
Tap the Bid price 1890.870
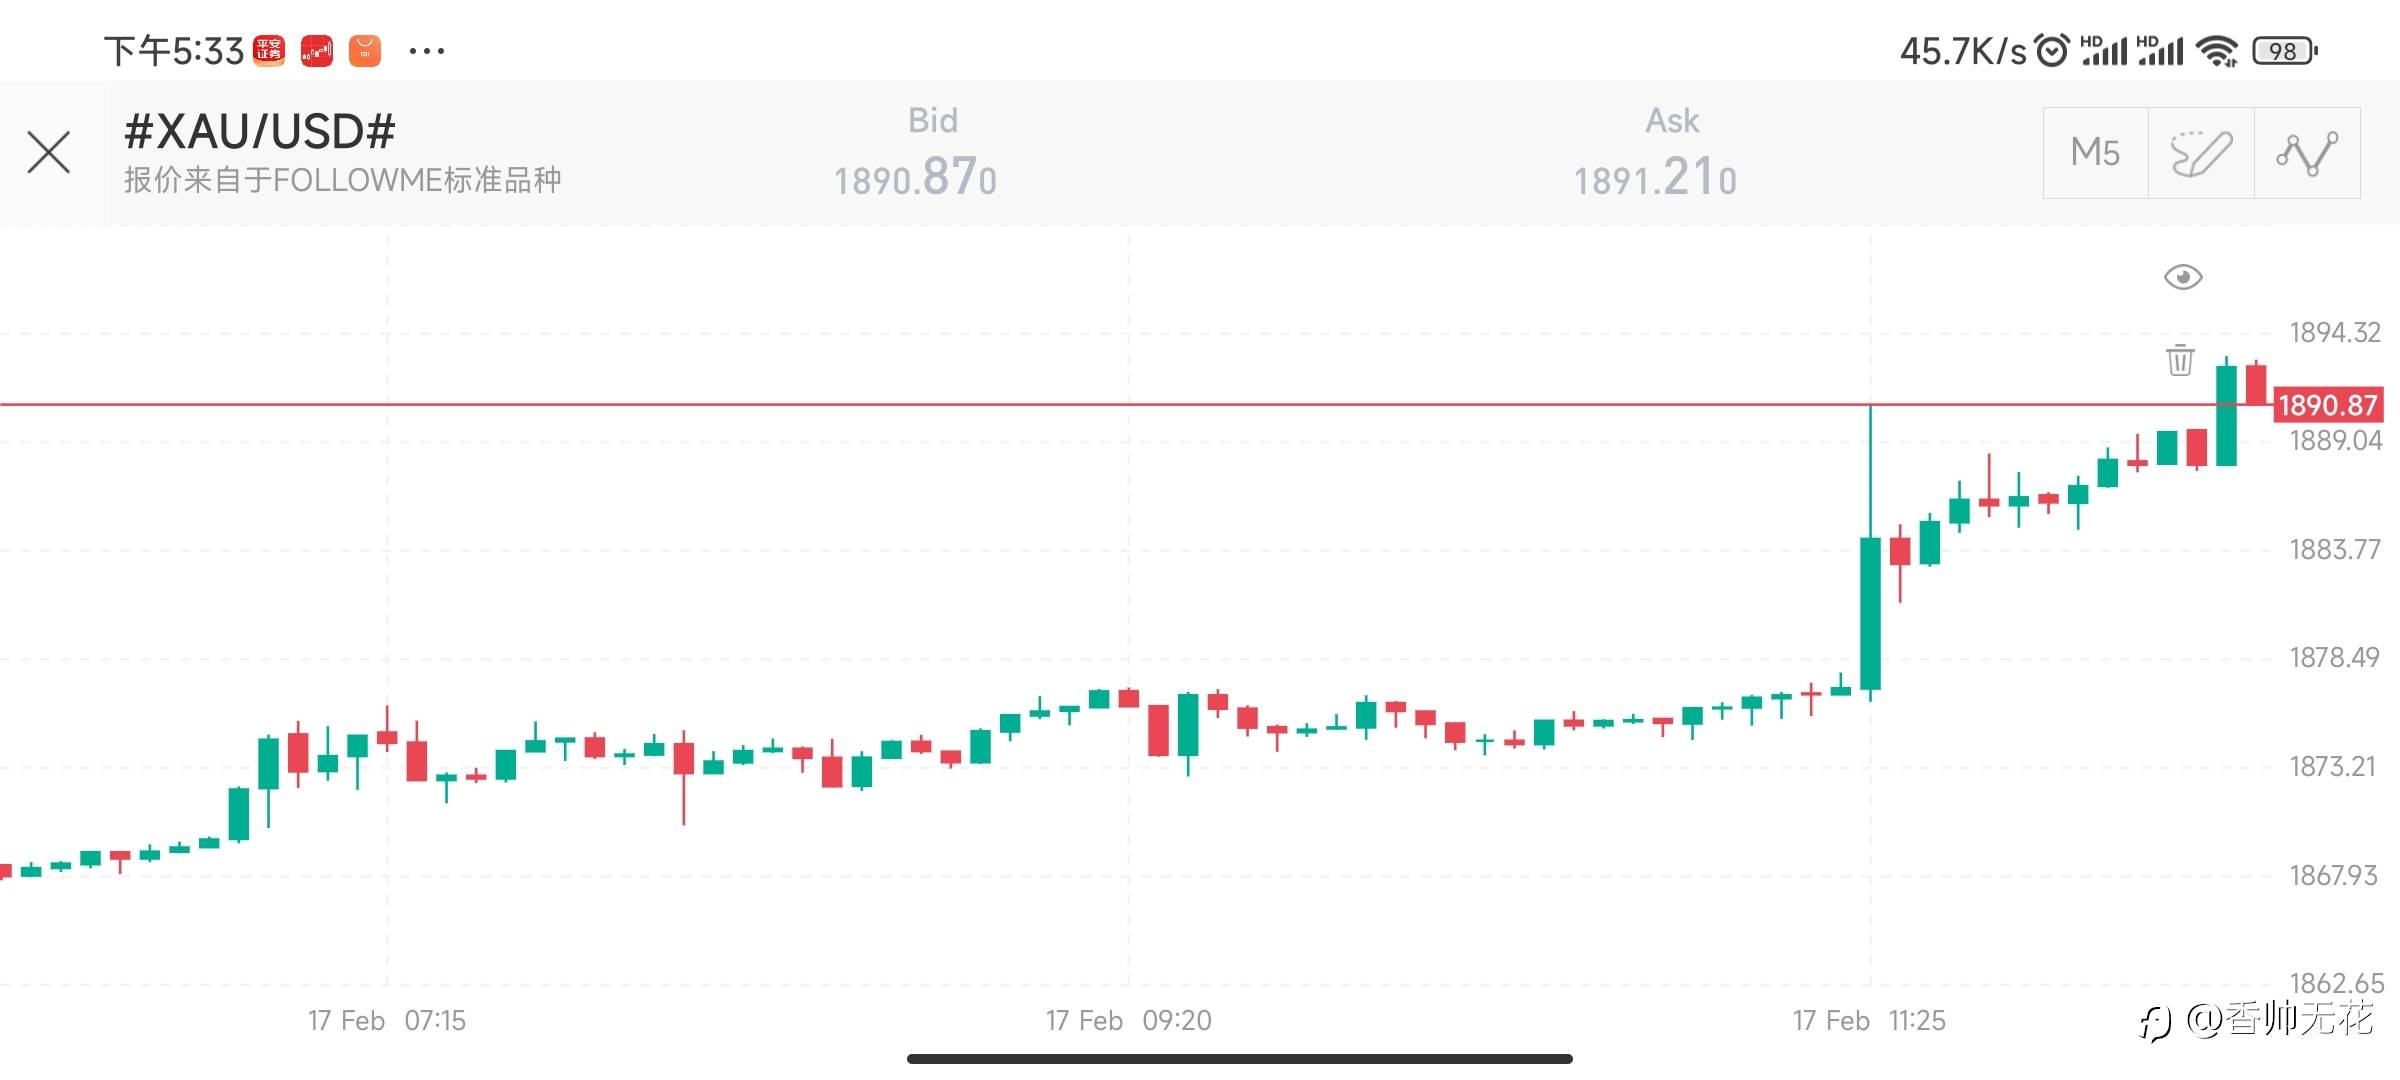915,178
